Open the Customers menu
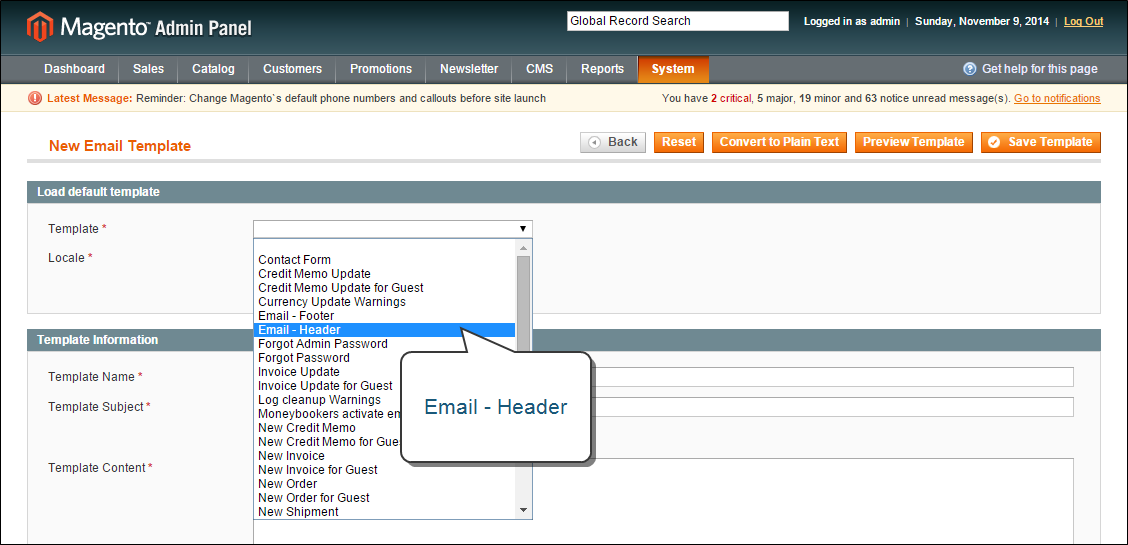1128x545 pixels. point(292,69)
